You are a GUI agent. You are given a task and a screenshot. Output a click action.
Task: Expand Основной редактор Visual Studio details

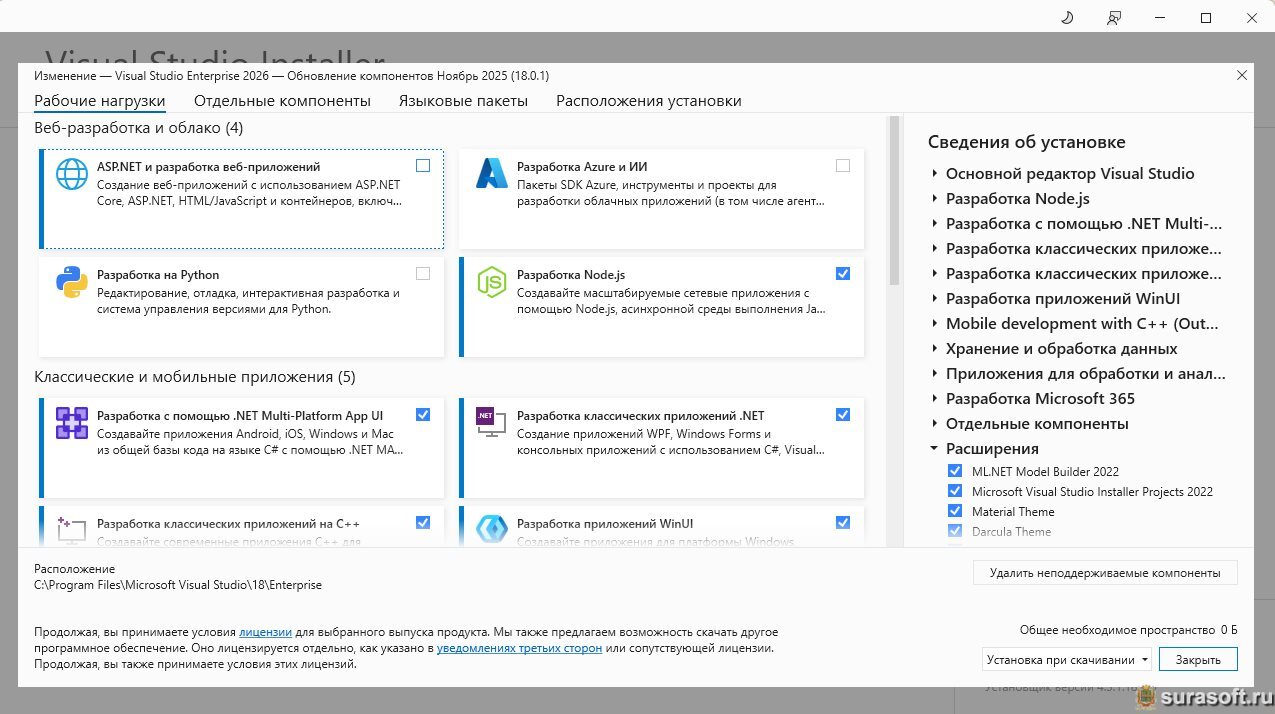click(934, 174)
